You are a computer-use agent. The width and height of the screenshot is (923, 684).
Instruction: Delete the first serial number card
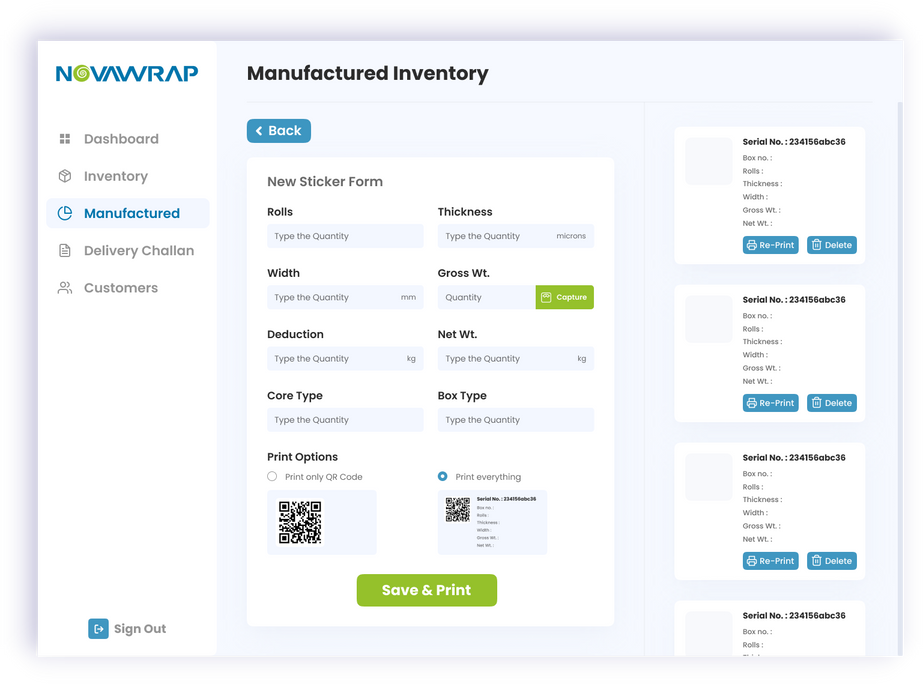[x=832, y=245]
